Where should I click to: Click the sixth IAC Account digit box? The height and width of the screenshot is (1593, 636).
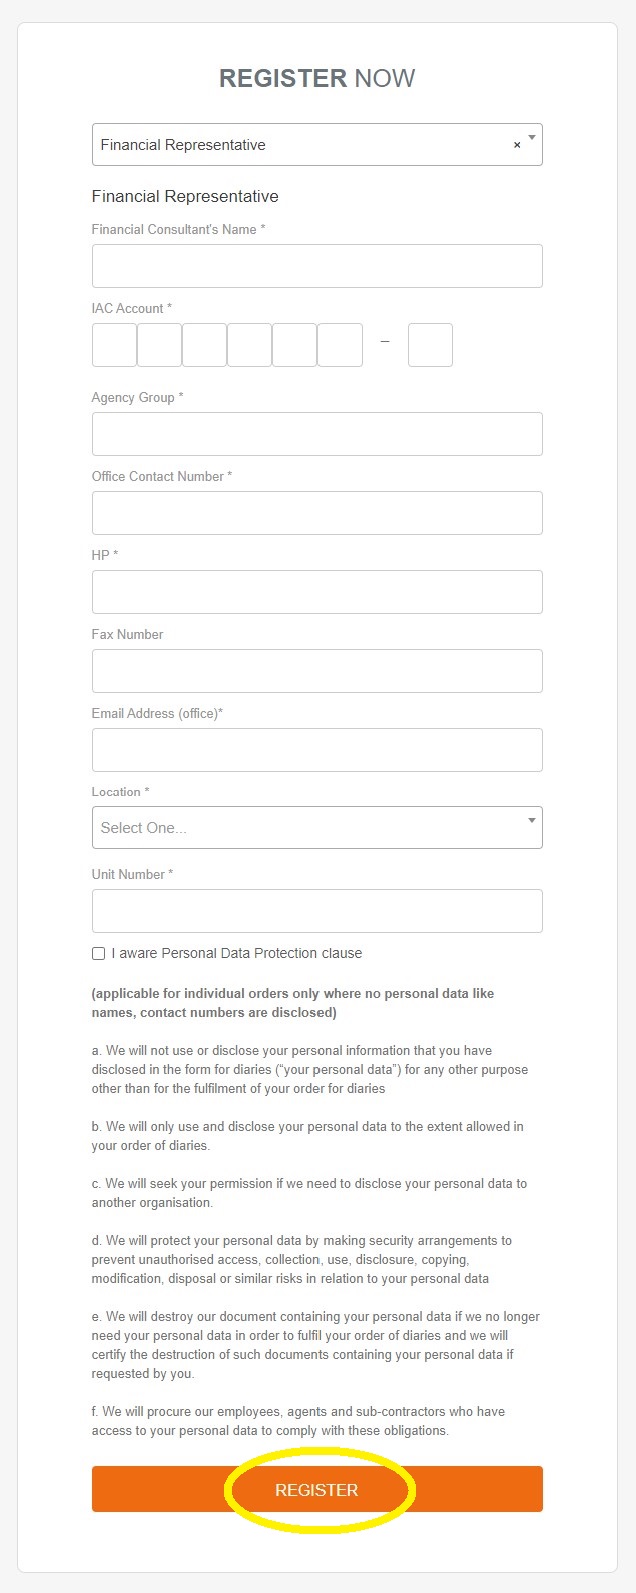[340, 345]
